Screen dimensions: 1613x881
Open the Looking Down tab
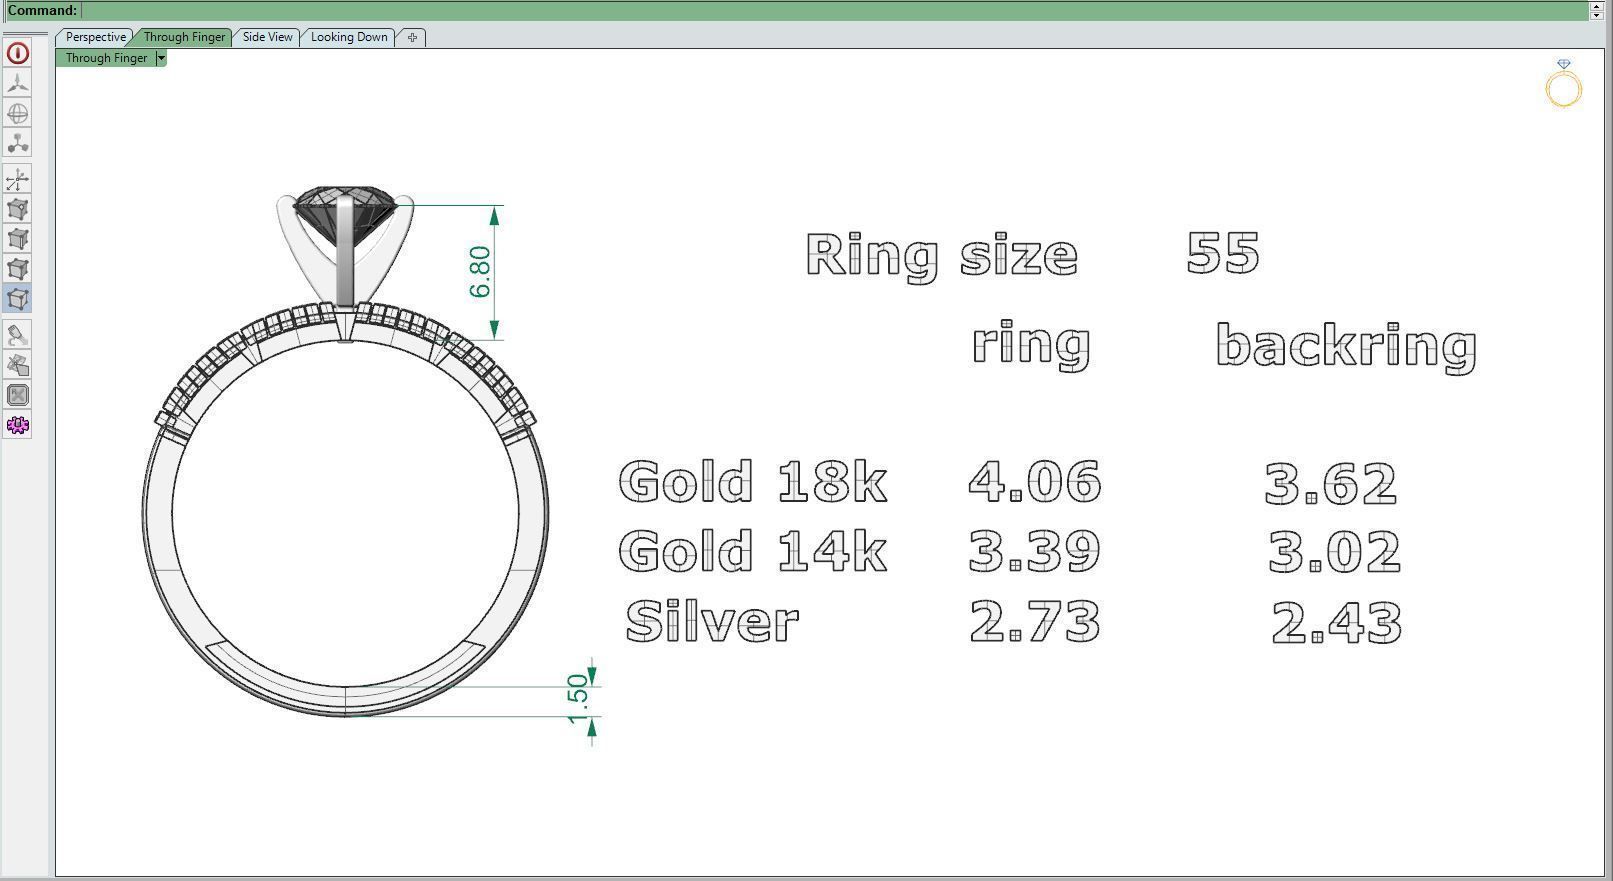pos(349,37)
